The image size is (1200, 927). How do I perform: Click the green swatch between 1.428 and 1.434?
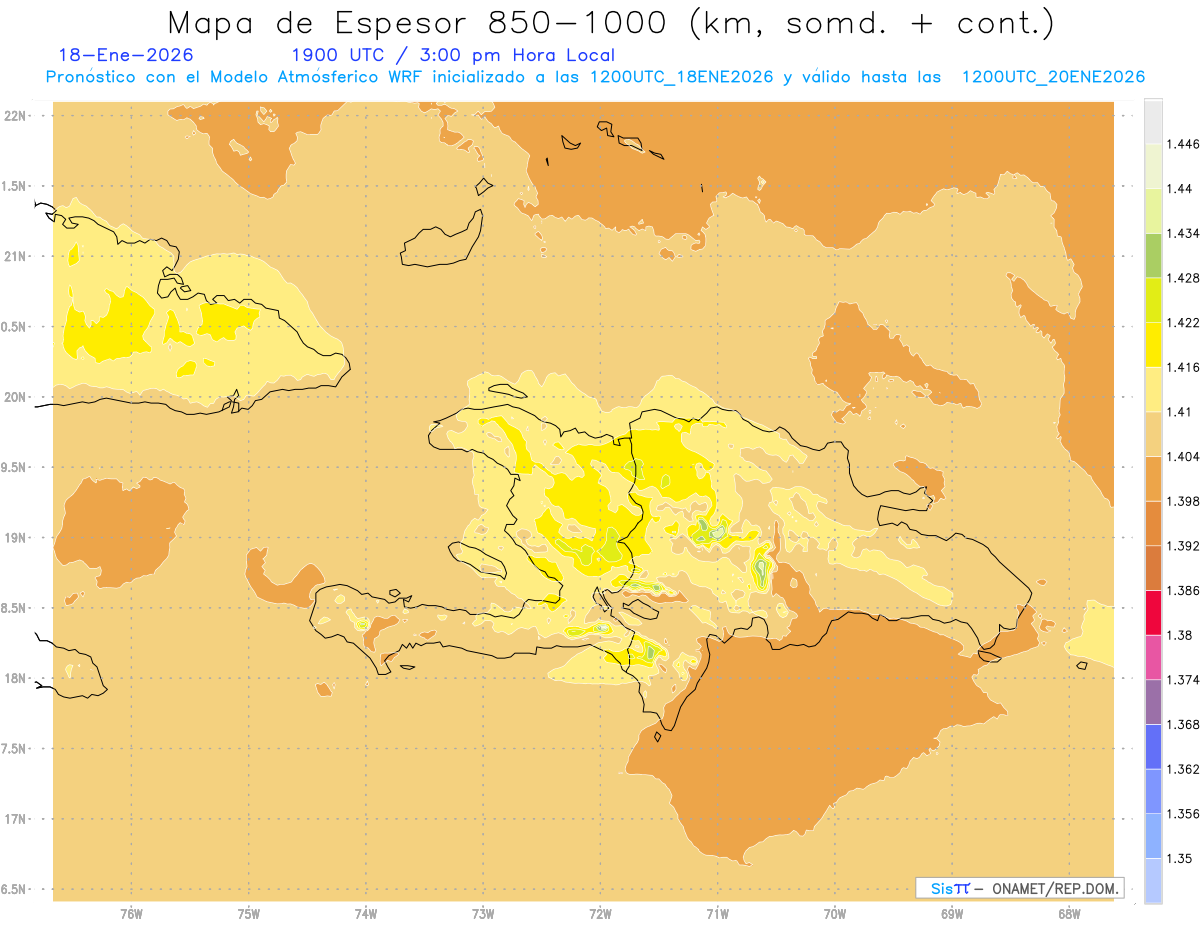coord(1153,255)
